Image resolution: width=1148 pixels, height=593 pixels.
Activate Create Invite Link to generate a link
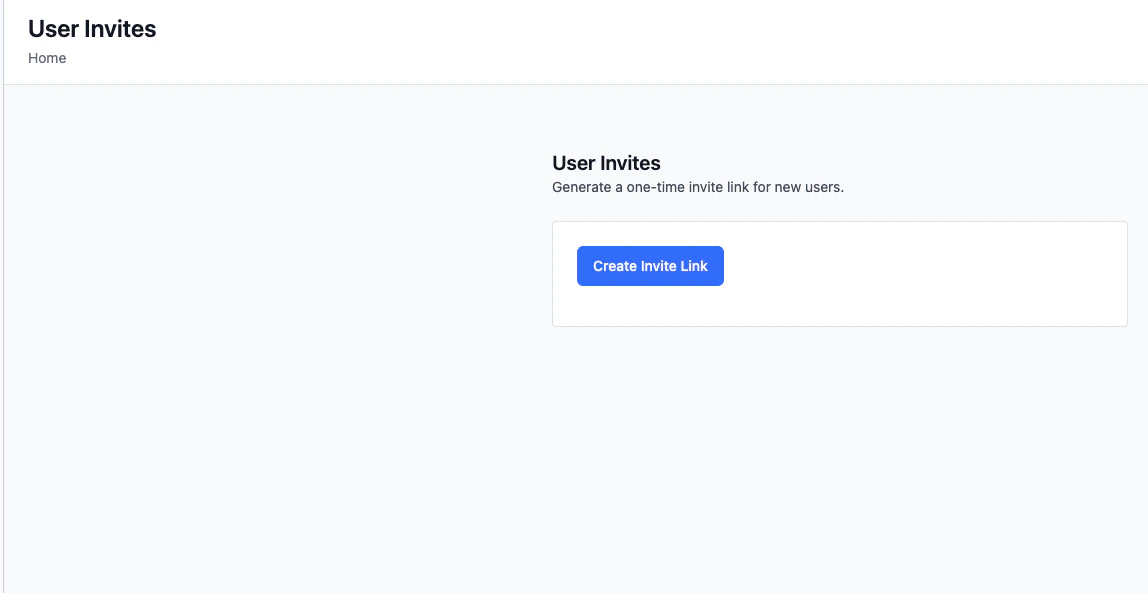[x=650, y=266]
